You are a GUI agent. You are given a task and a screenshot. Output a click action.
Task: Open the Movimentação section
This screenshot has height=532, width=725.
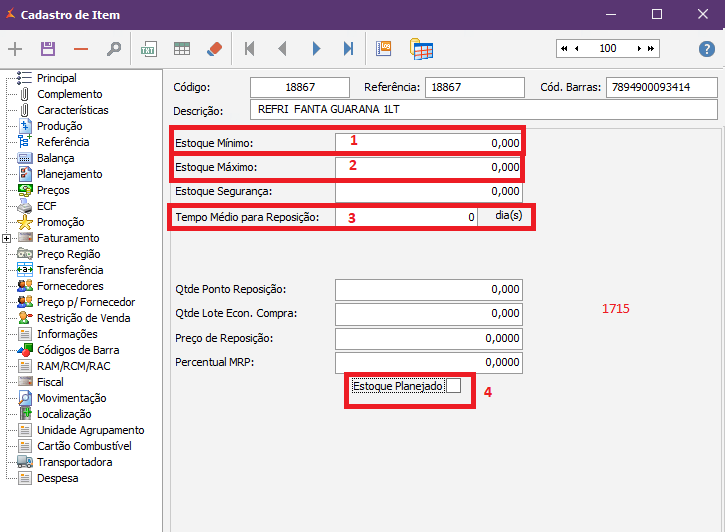pos(72,398)
